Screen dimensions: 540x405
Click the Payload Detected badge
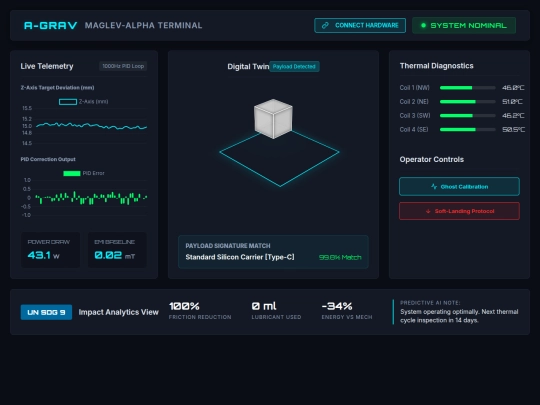(x=294, y=66)
